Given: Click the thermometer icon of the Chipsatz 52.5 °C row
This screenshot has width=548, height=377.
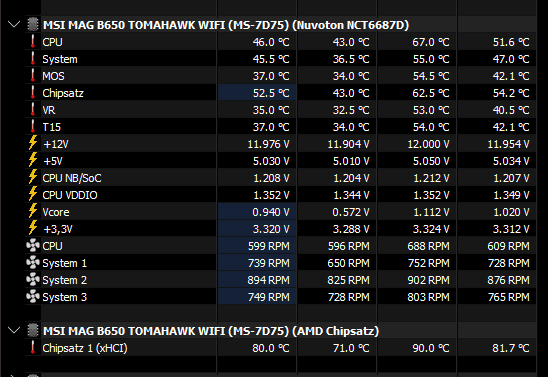Looking at the screenshot, I should coord(33,93).
